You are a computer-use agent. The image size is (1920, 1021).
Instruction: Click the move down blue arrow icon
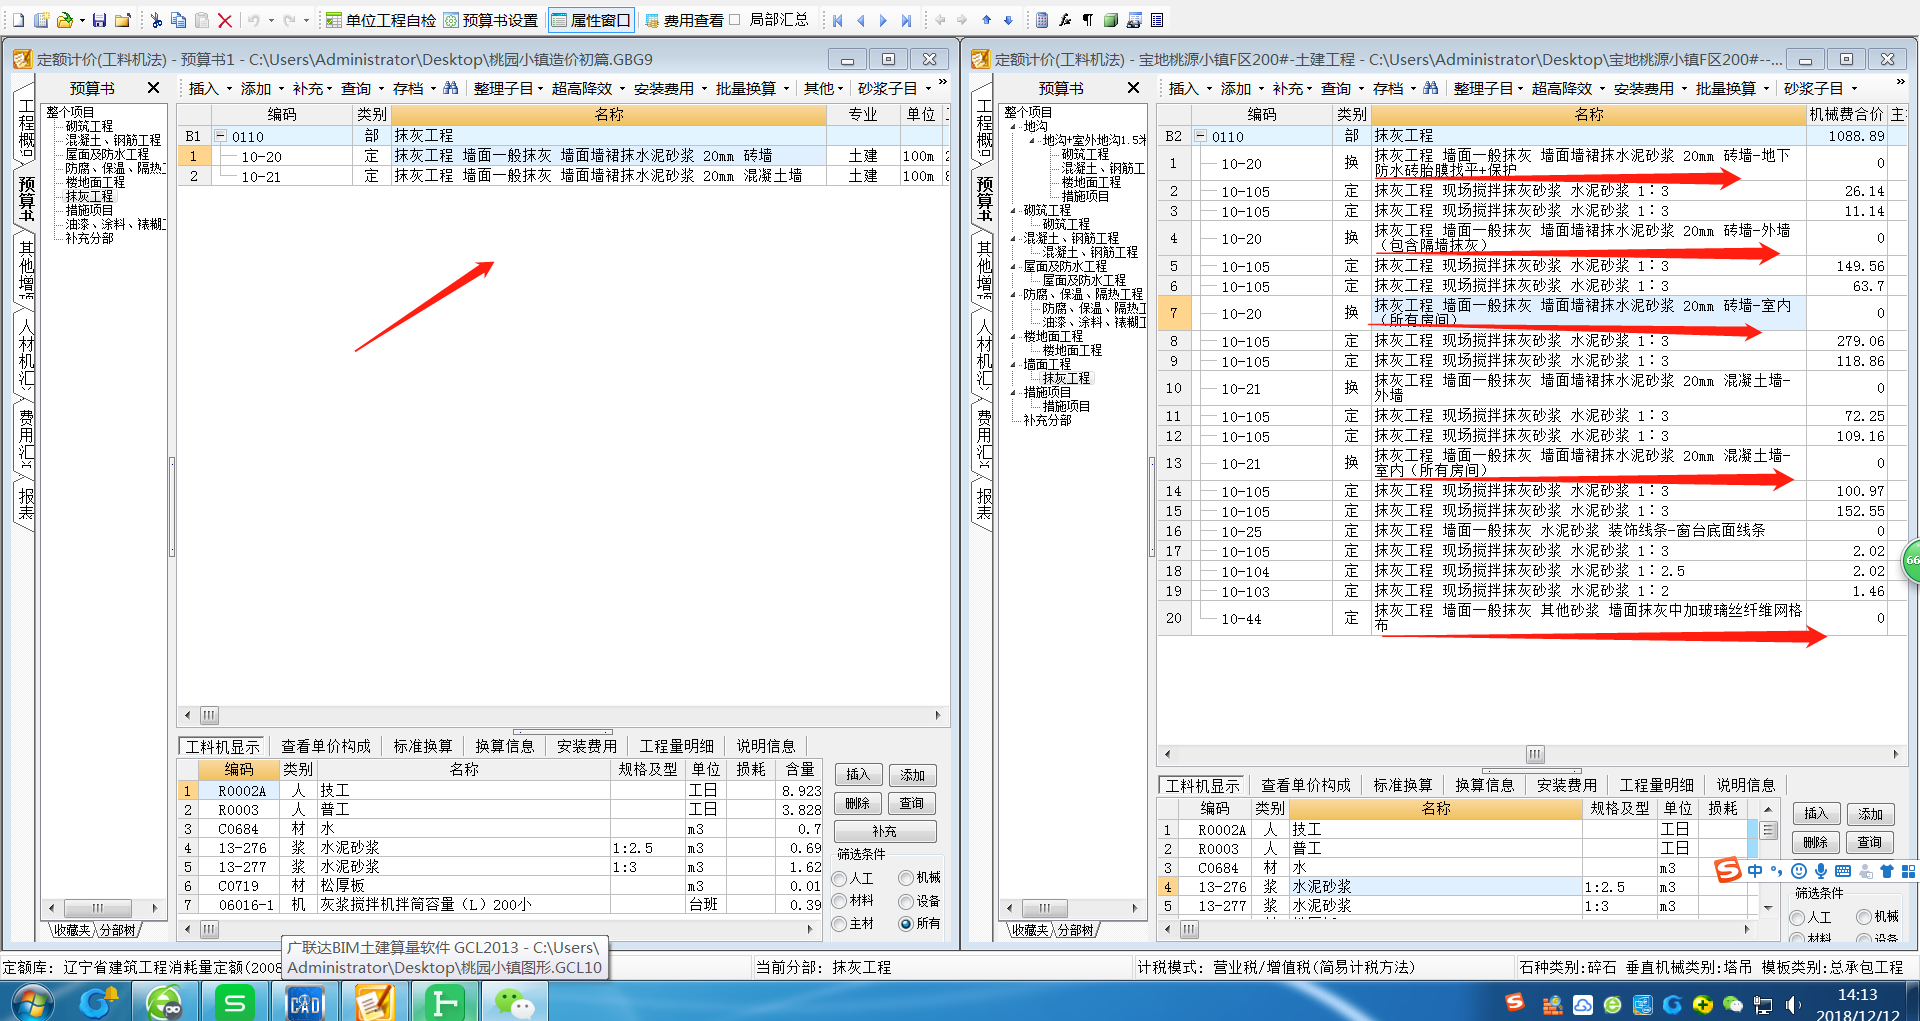(x=1008, y=20)
